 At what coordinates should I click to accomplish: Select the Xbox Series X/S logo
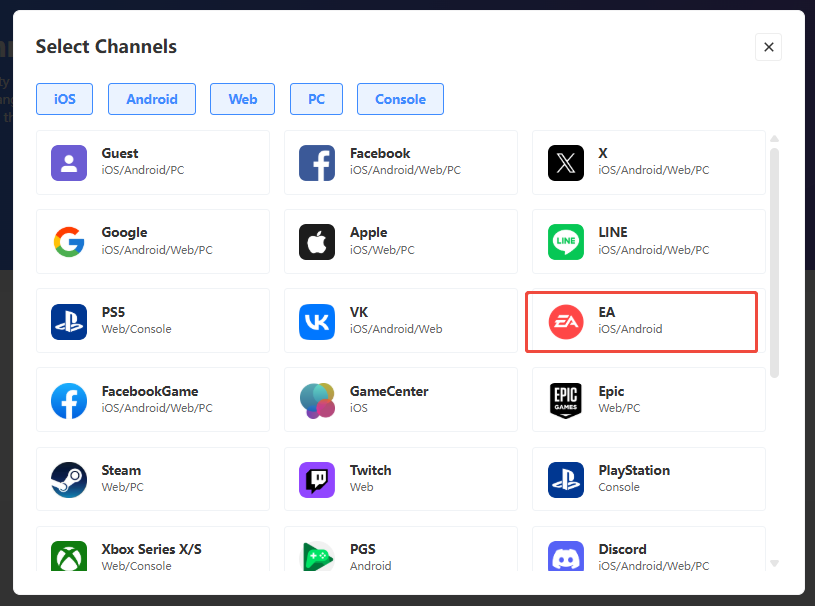(69, 556)
